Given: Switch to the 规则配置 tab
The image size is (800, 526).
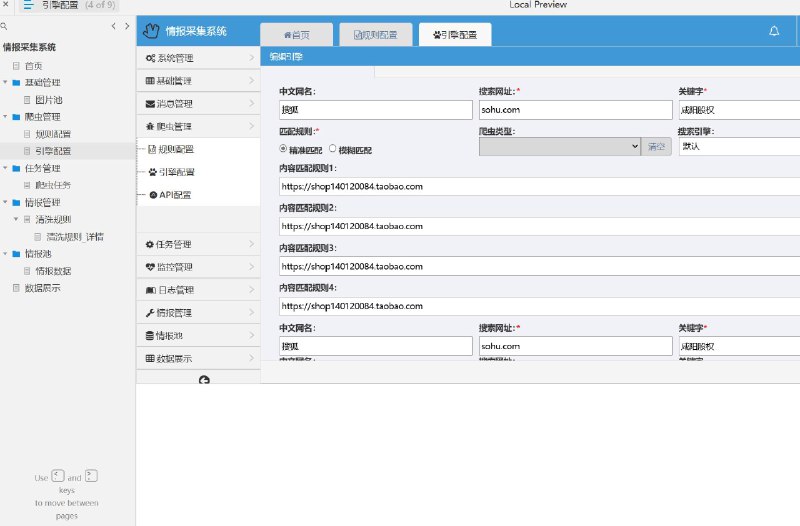Looking at the screenshot, I should point(376,35).
